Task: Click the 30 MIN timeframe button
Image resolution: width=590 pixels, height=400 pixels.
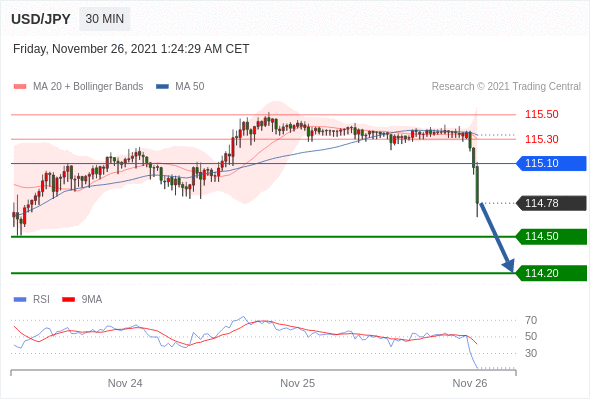Action: (x=105, y=19)
